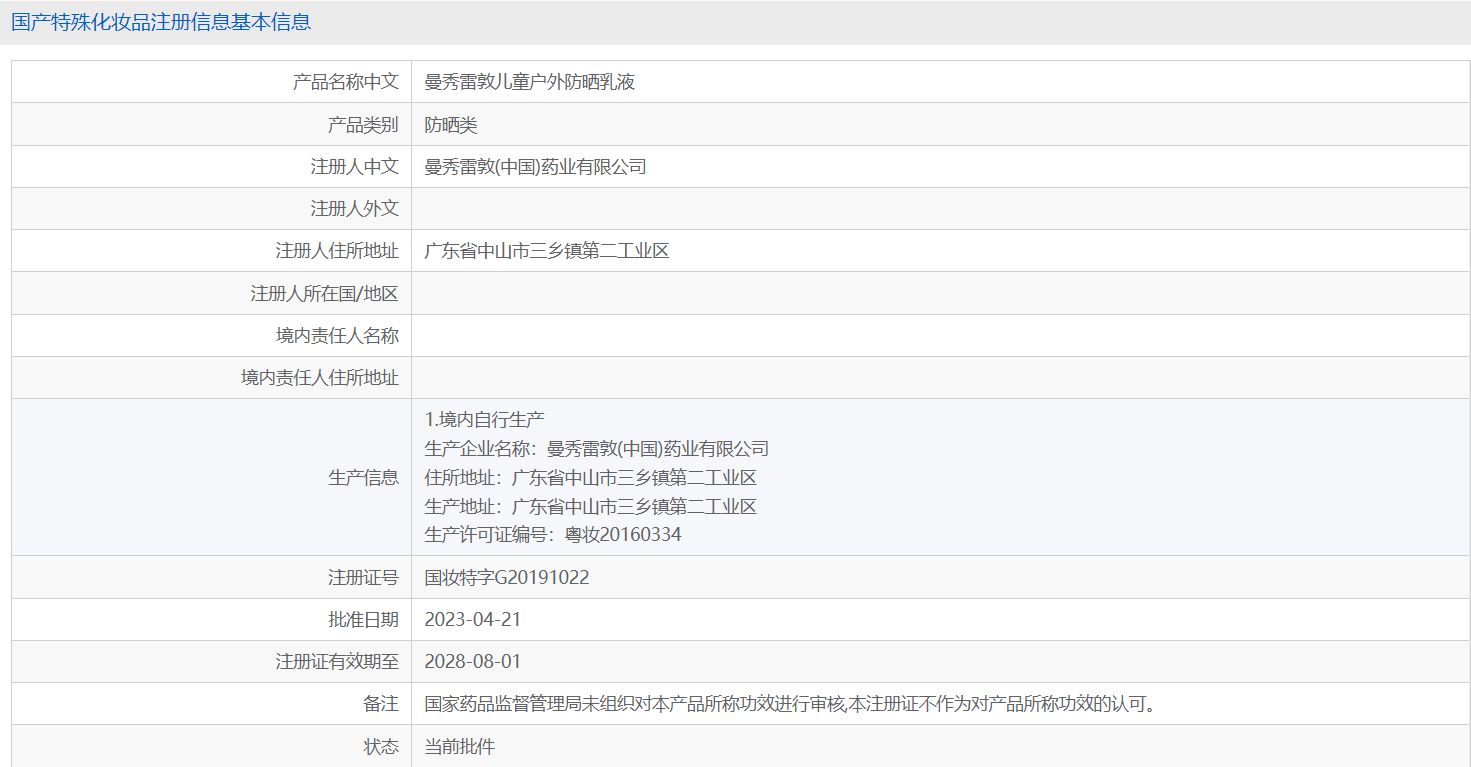
Task: Click the 注册人住所地址 address value
Action: (546, 251)
